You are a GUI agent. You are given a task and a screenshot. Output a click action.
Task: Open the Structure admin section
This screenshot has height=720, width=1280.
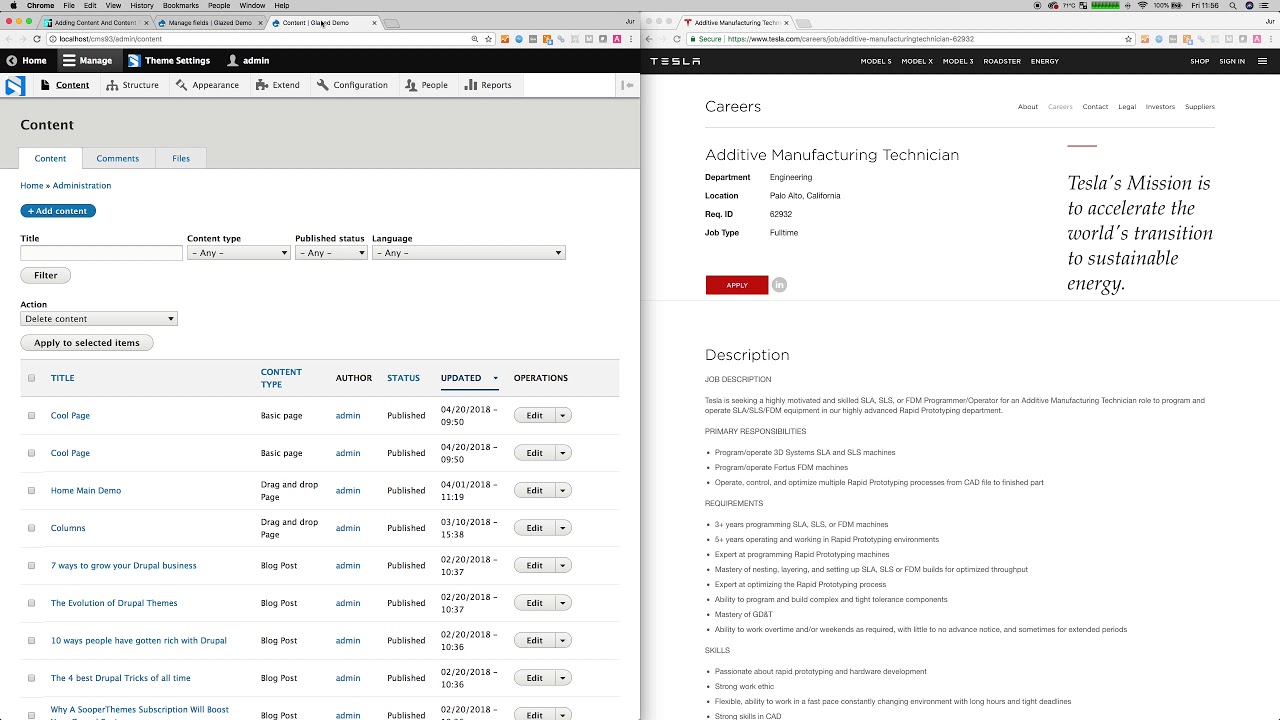(133, 85)
